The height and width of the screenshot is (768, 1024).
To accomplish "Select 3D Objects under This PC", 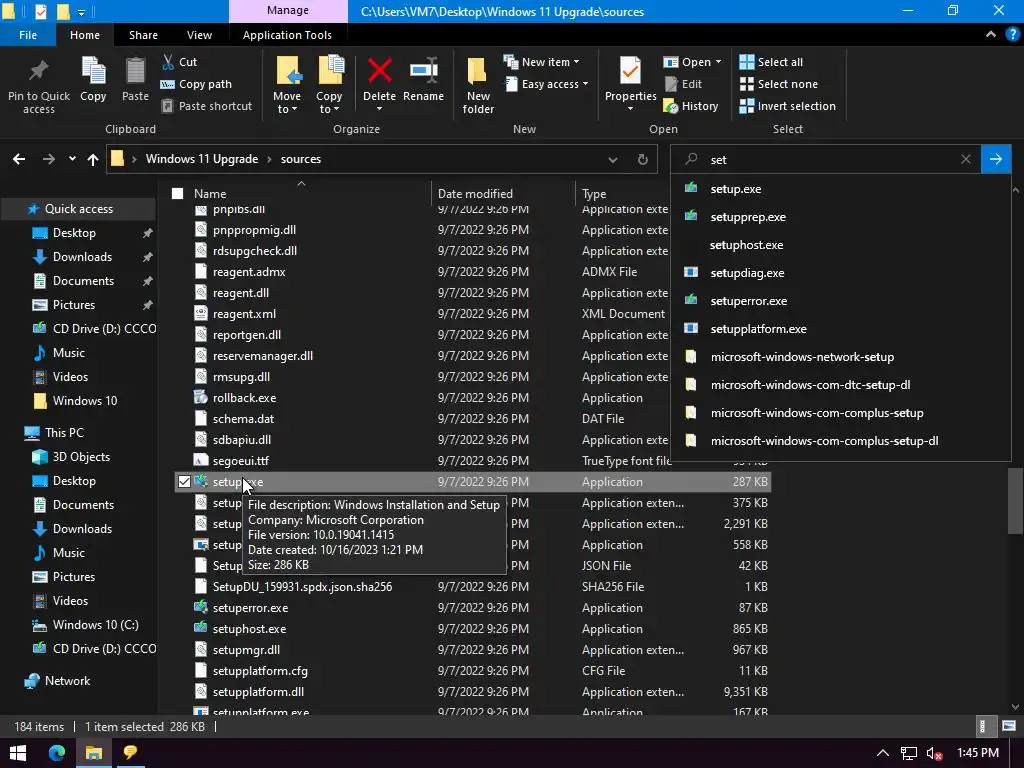I will tap(81, 456).
